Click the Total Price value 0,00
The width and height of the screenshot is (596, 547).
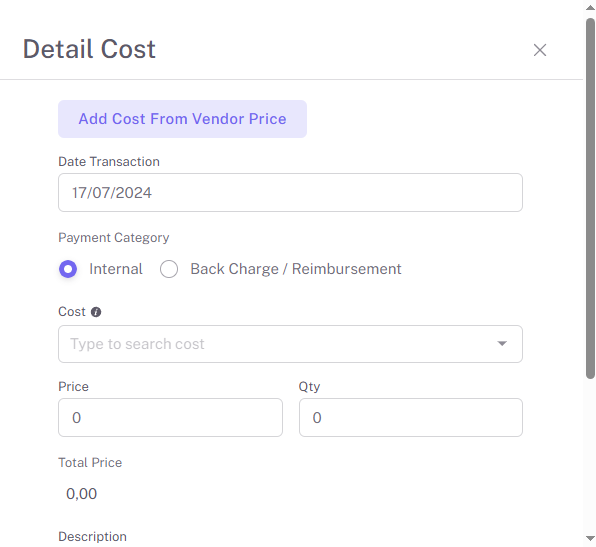tap(81, 494)
